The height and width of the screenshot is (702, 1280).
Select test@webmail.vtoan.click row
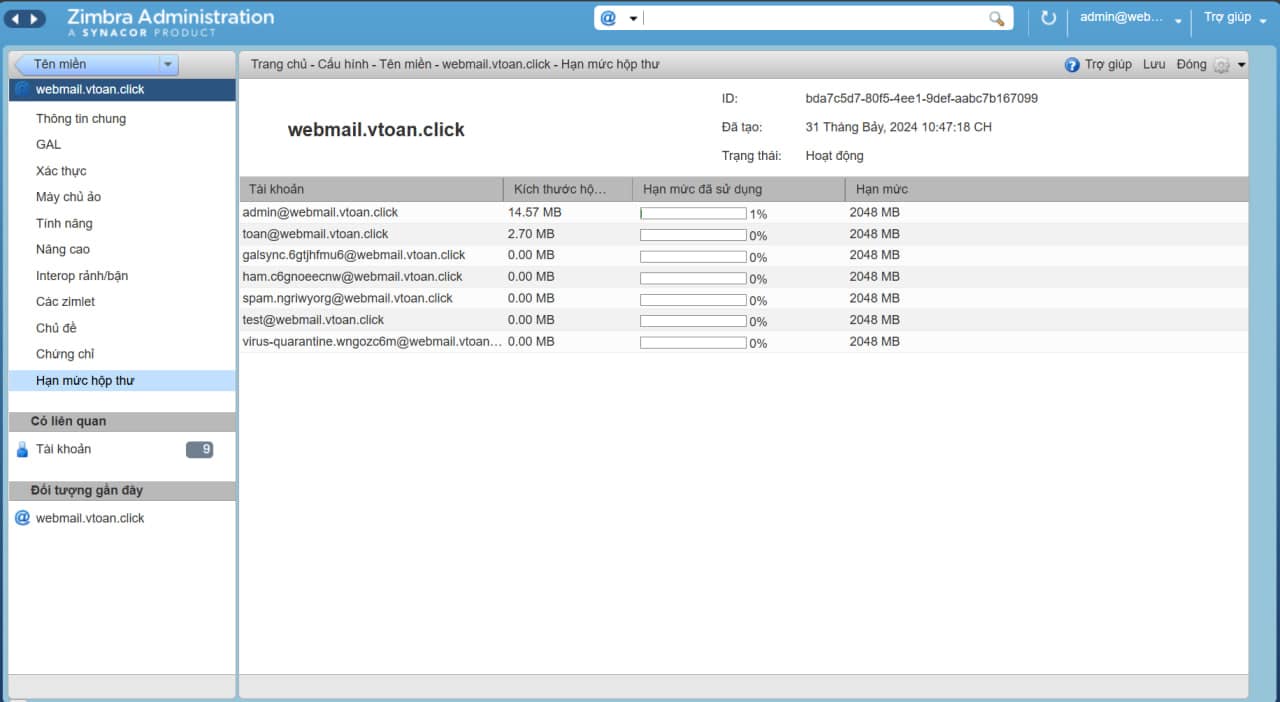click(x=744, y=320)
